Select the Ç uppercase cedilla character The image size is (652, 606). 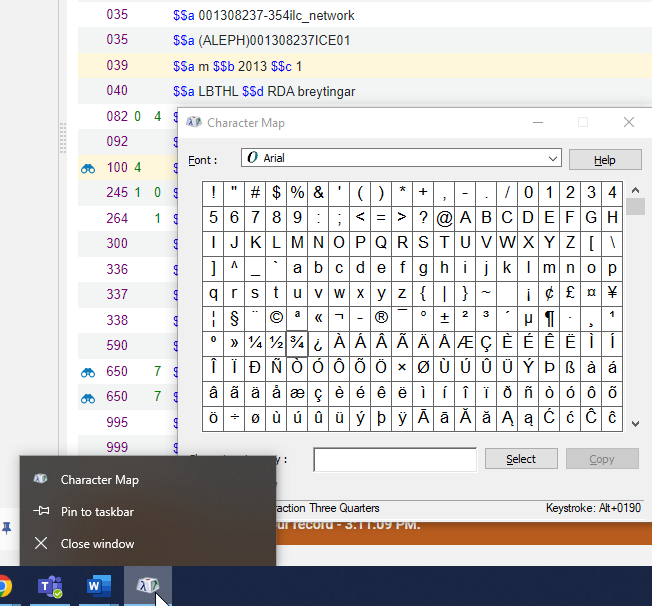click(486, 343)
